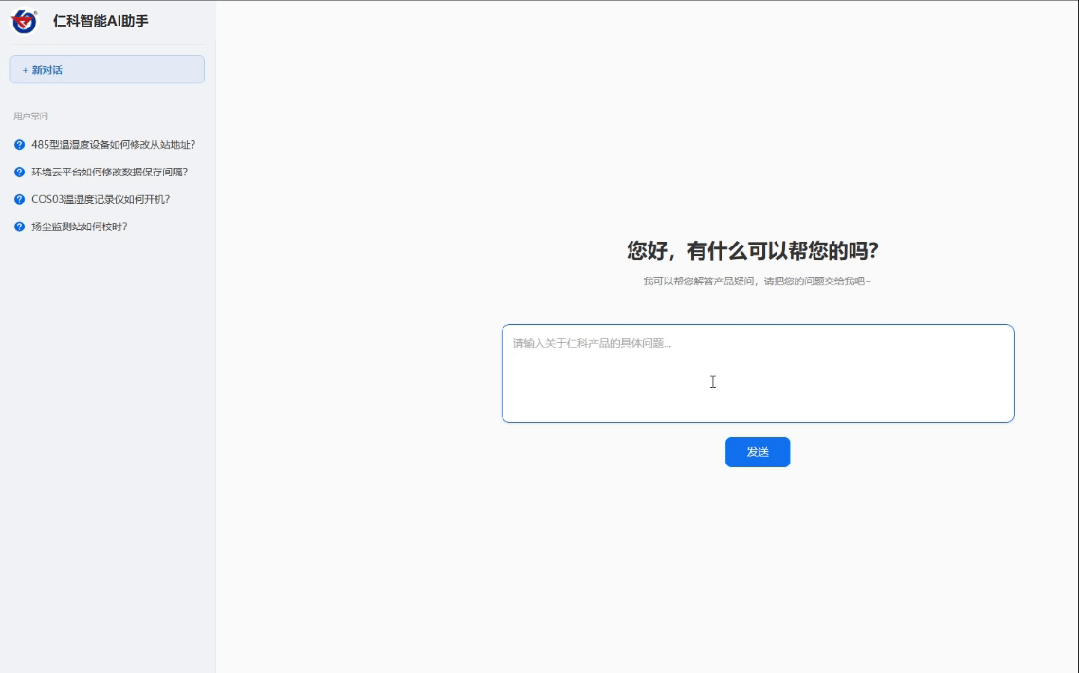Select FAQ 环境云平台如何修改数据保存间隔?
Viewport: 1079px width, 673px height.
[x=109, y=172]
